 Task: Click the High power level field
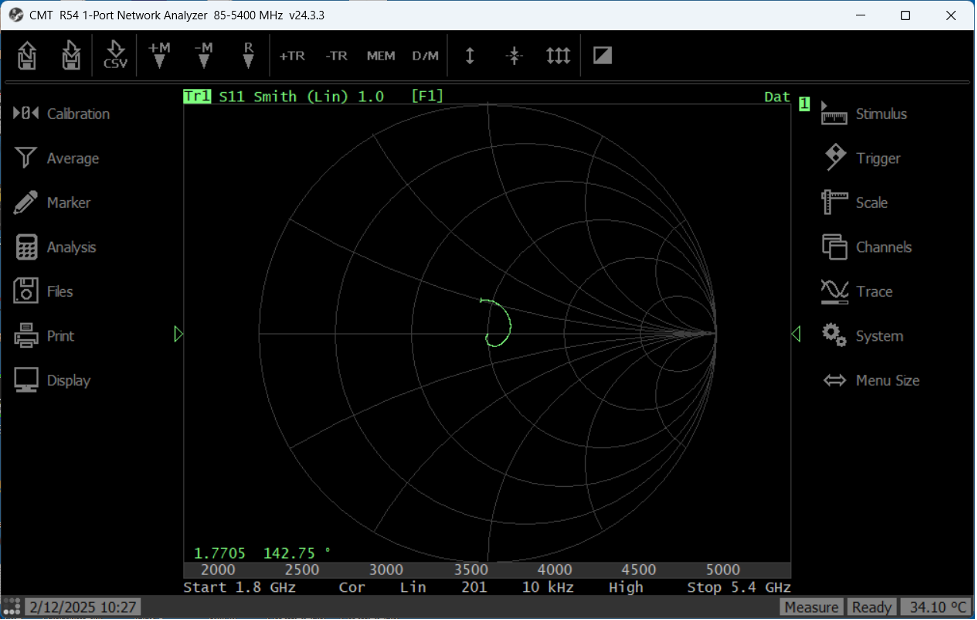tap(626, 588)
